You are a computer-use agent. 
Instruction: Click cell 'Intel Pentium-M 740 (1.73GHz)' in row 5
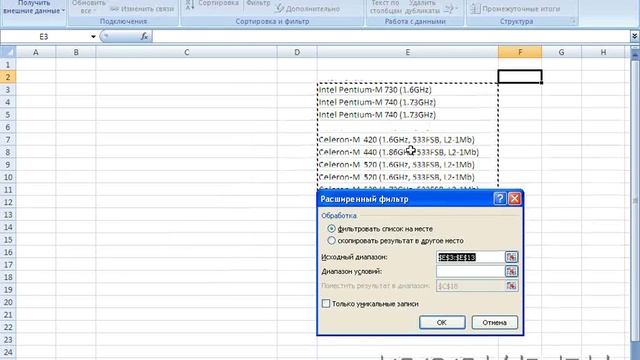pos(407,115)
